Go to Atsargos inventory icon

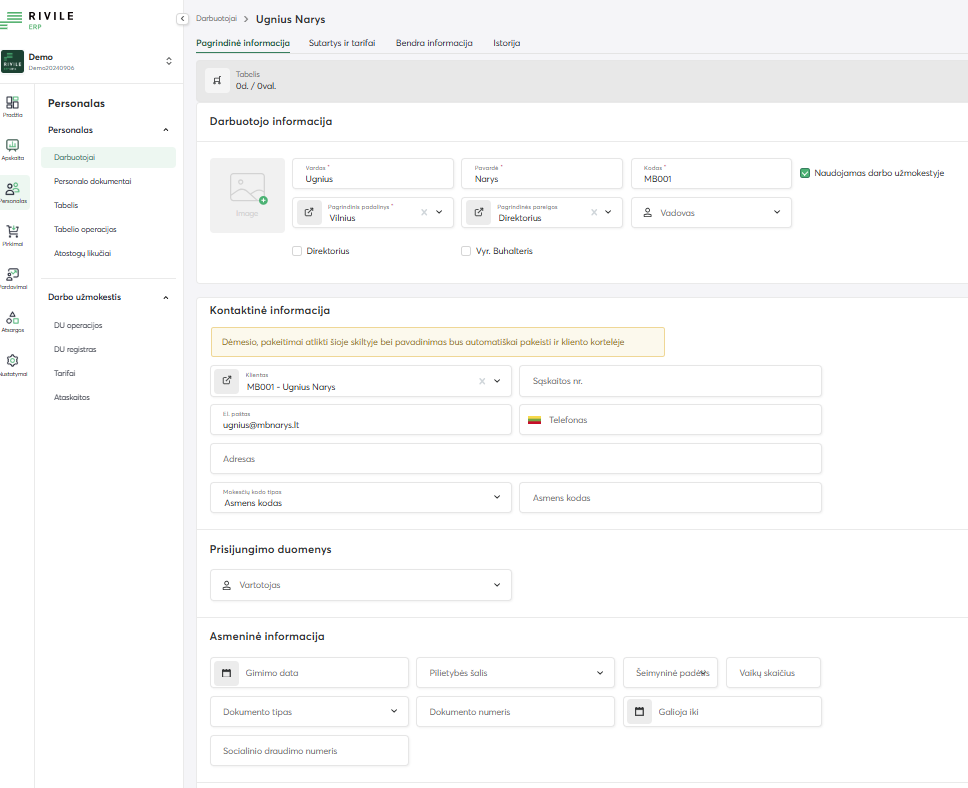pos(13,318)
